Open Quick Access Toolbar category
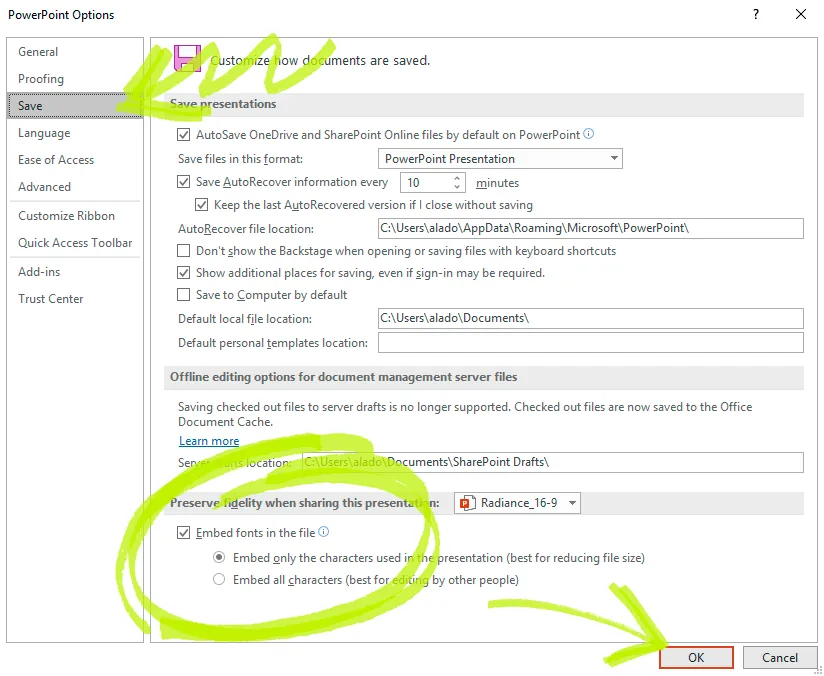 75,243
